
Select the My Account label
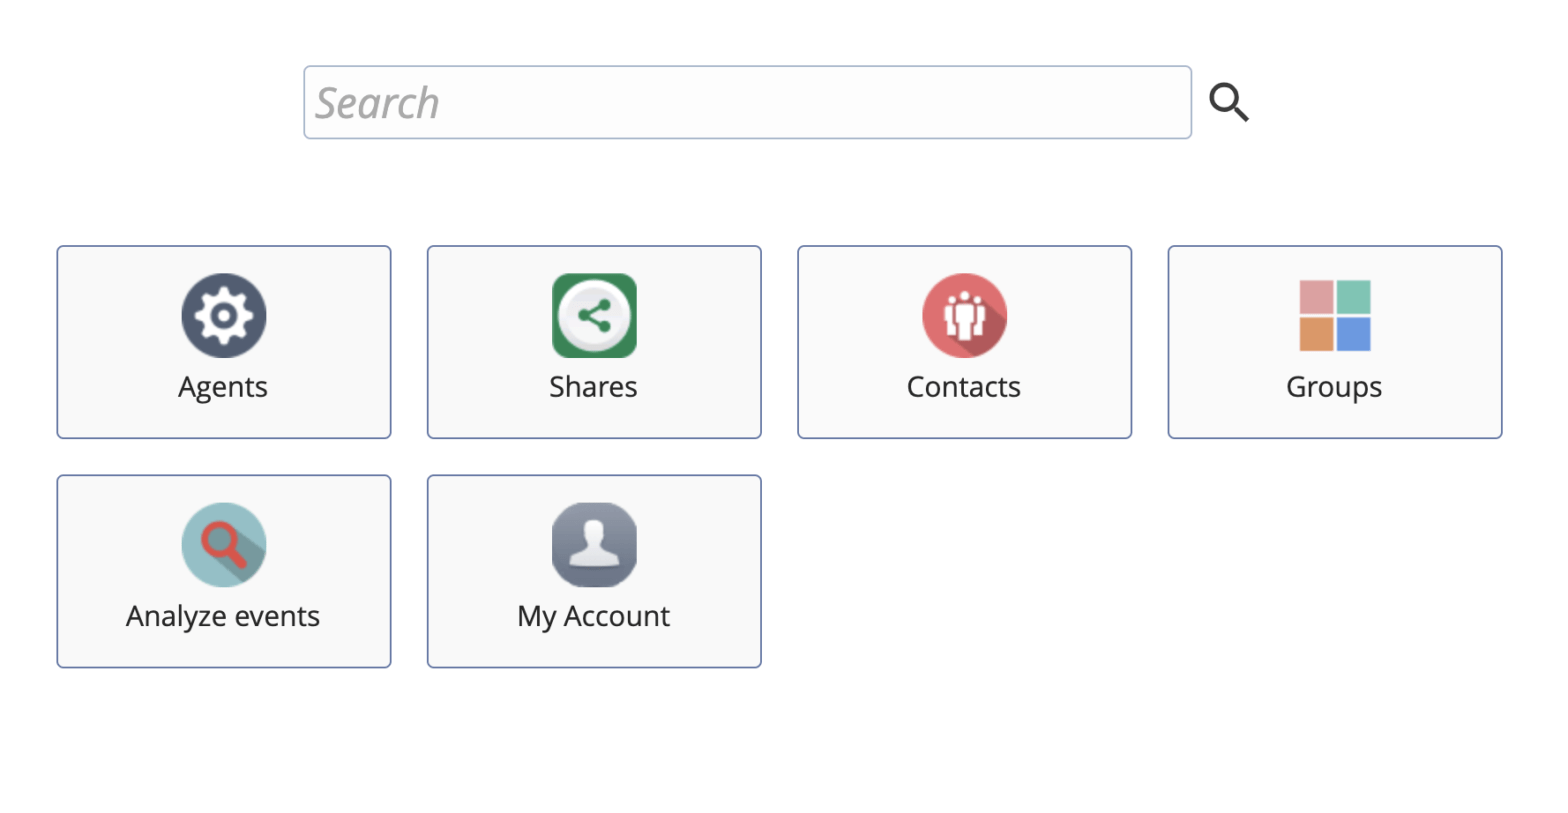tap(594, 617)
